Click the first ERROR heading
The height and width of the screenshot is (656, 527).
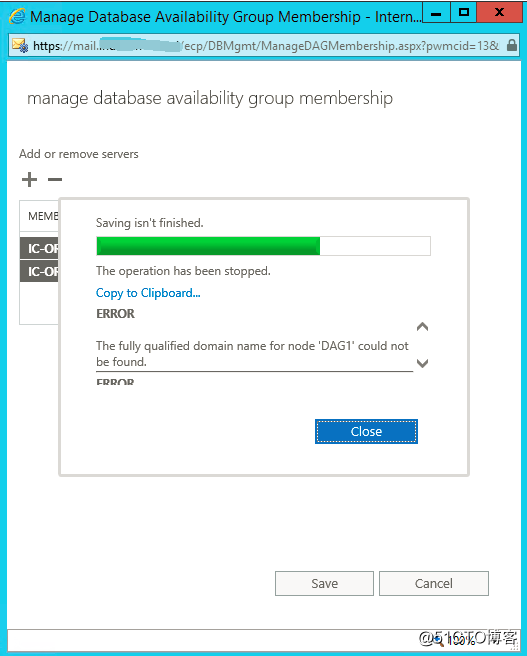tap(115, 313)
